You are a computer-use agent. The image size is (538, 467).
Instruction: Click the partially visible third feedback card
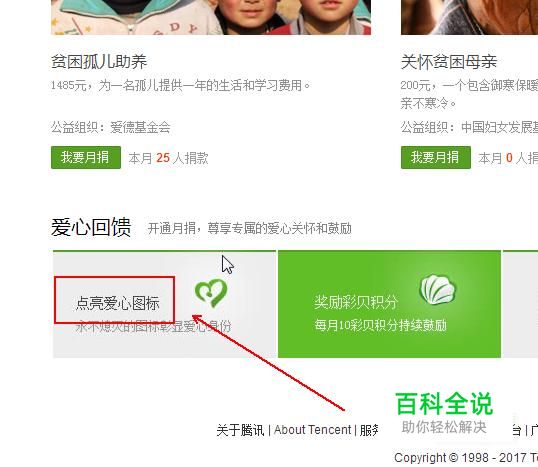click(x=521, y=304)
